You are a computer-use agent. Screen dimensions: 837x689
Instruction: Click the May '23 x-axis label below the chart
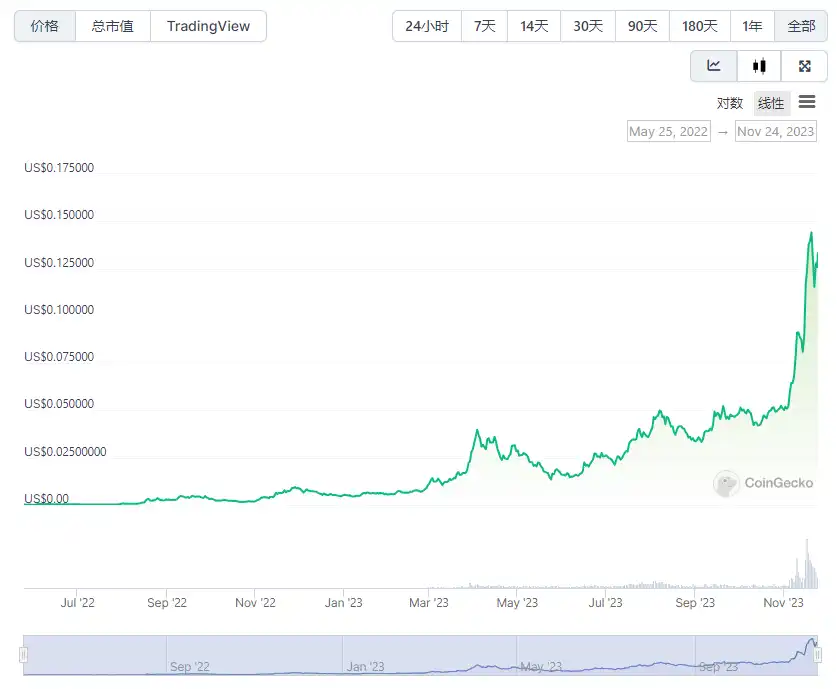[517, 603]
